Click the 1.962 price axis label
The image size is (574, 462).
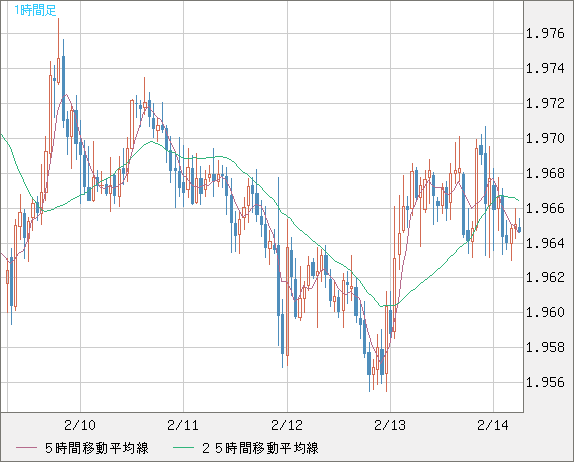tap(545, 277)
